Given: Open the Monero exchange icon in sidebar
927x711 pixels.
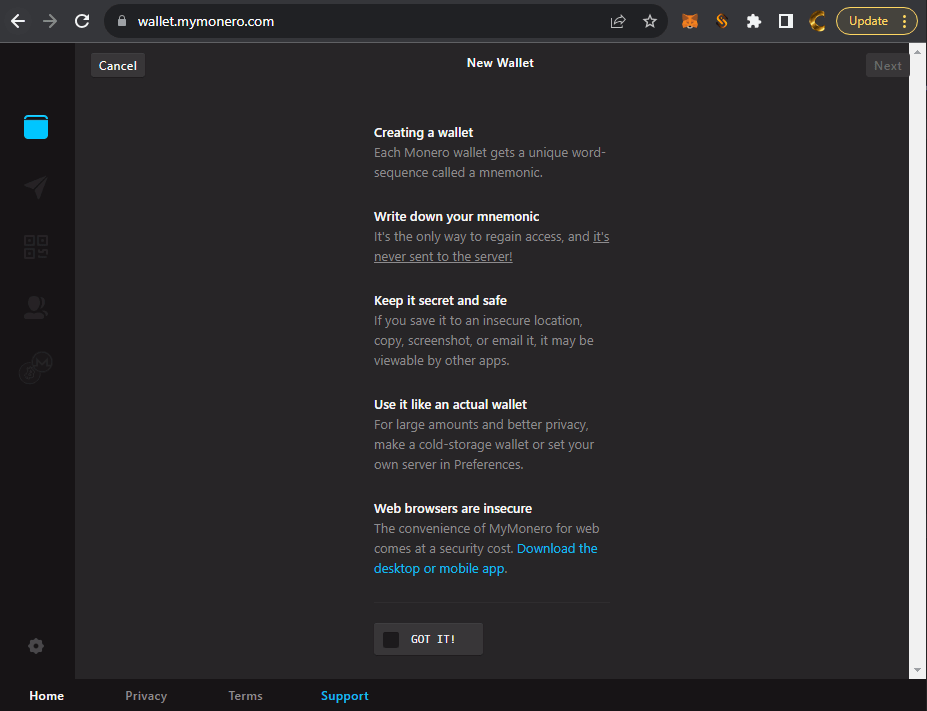Looking at the screenshot, I should click(x=36, y=367).
